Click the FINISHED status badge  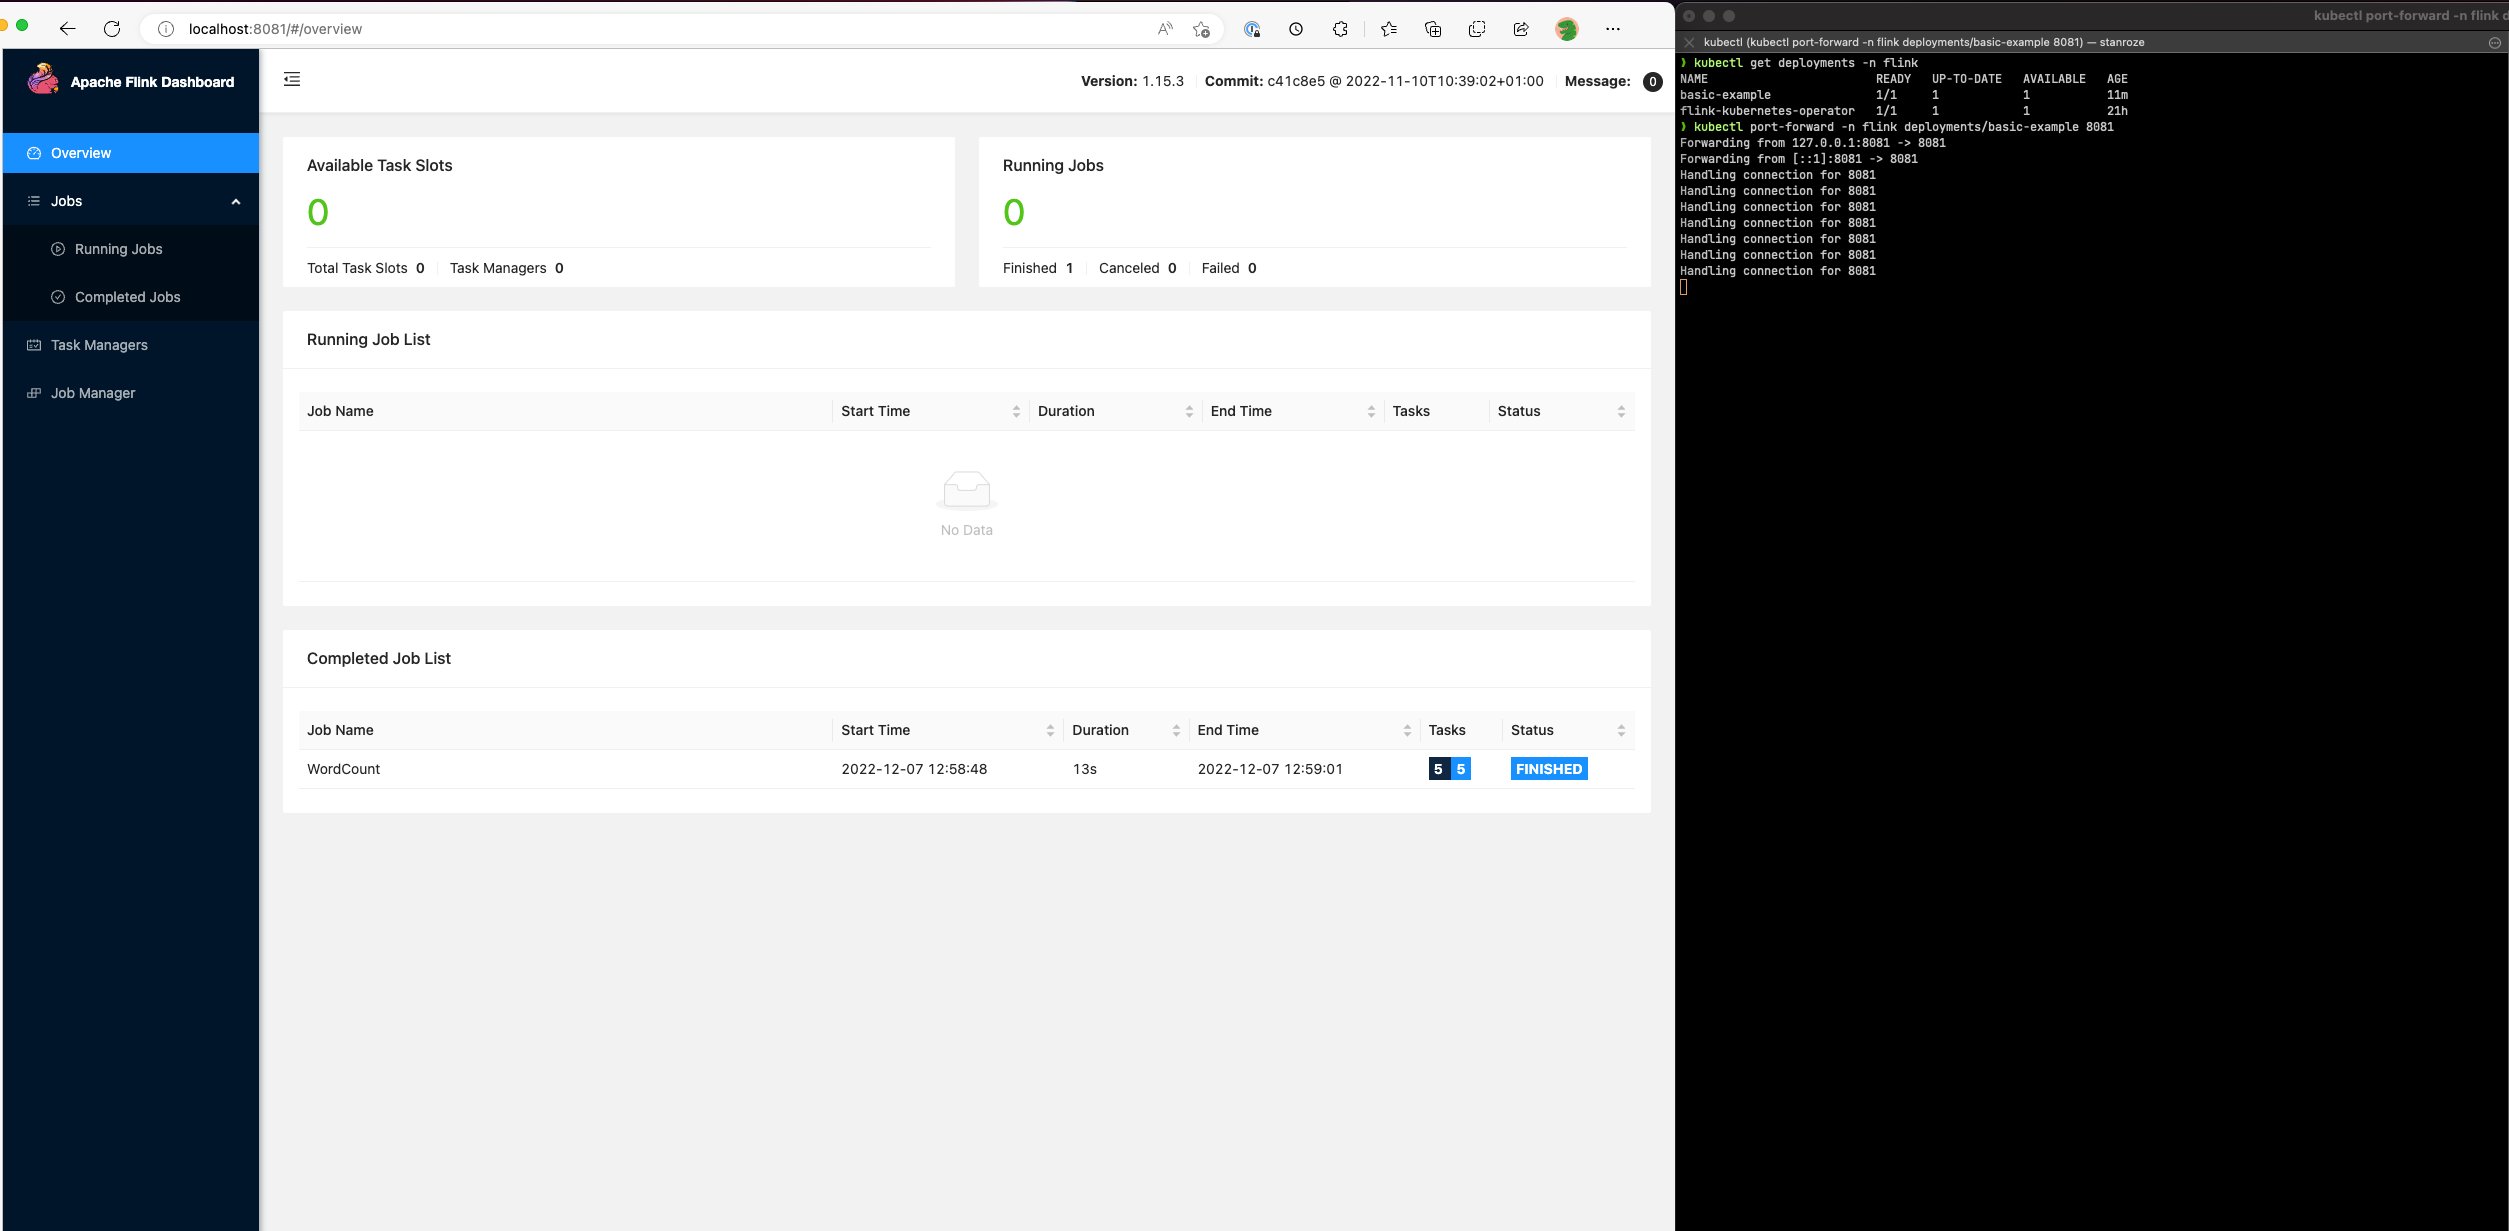(1547, 768)
